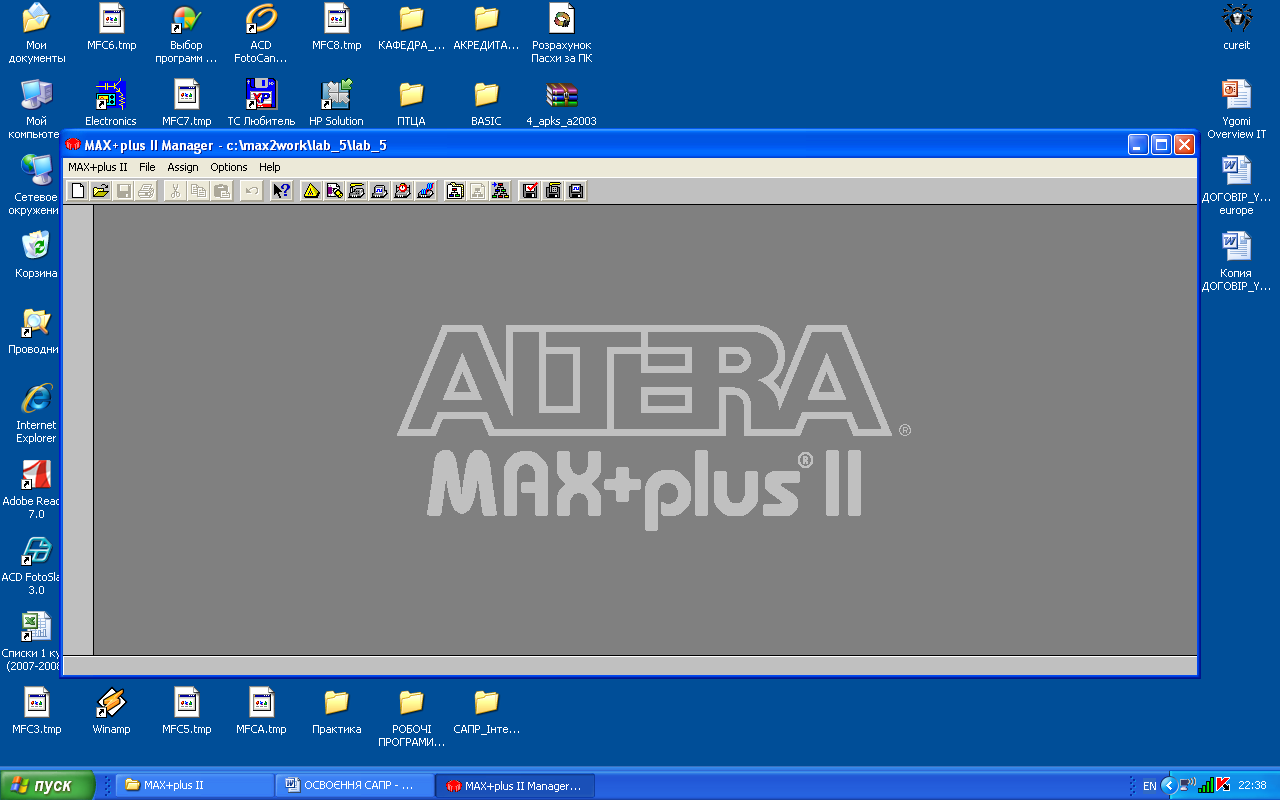This screenshot has height=800, width=1280.
Task: Select the Internet Explorer desktop icon
Action: tap(36, 414)
